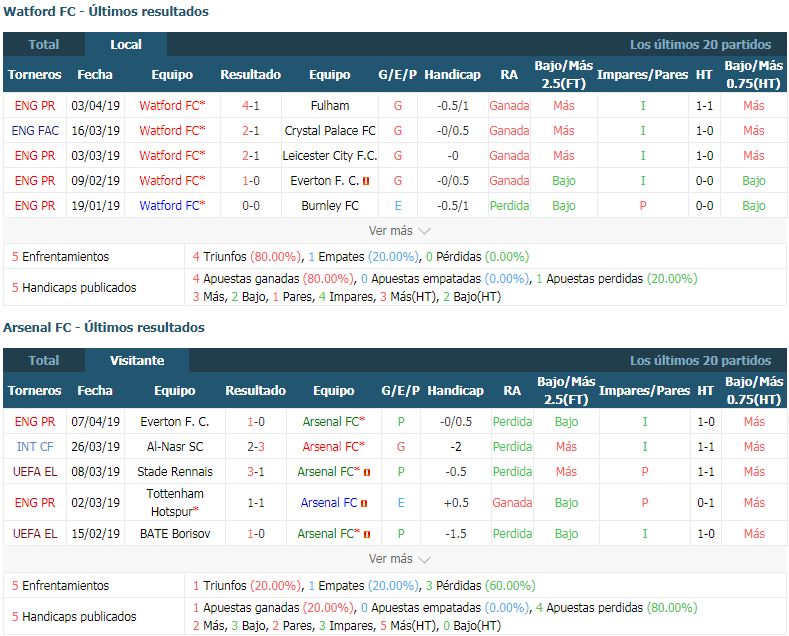Screen dimensions: 789x636
Task: Click the 2-1 result against Crystal Palace
Action: tap(251, 131)
